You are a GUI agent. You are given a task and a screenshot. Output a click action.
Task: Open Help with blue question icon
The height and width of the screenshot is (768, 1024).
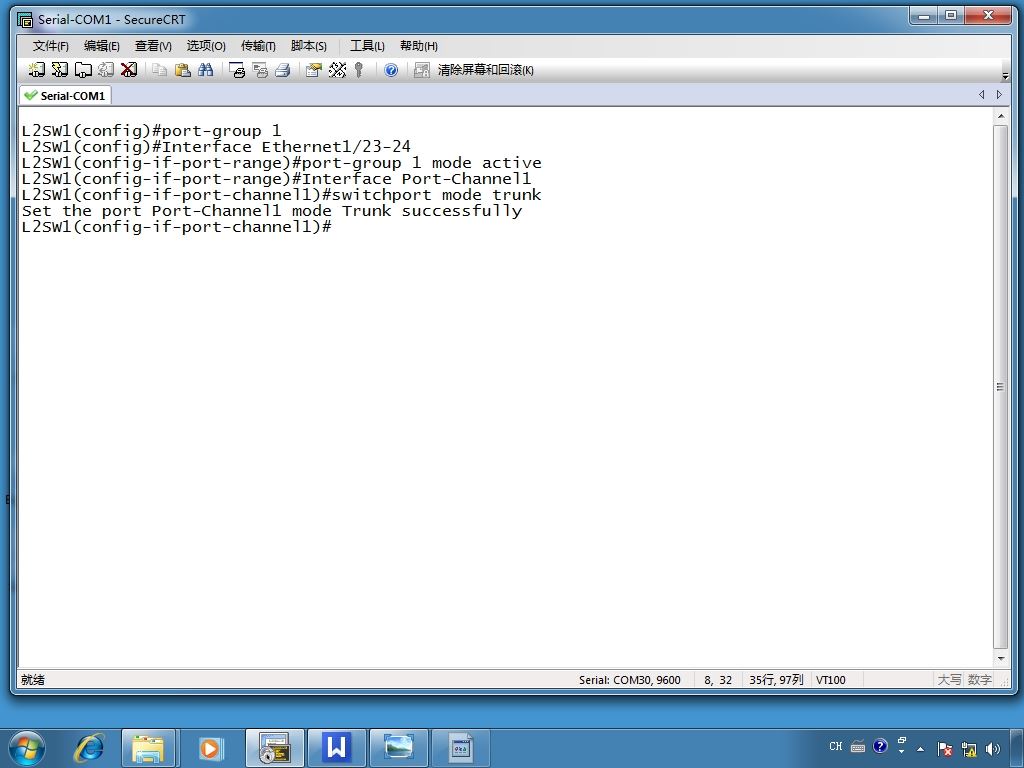coord(391,70)
